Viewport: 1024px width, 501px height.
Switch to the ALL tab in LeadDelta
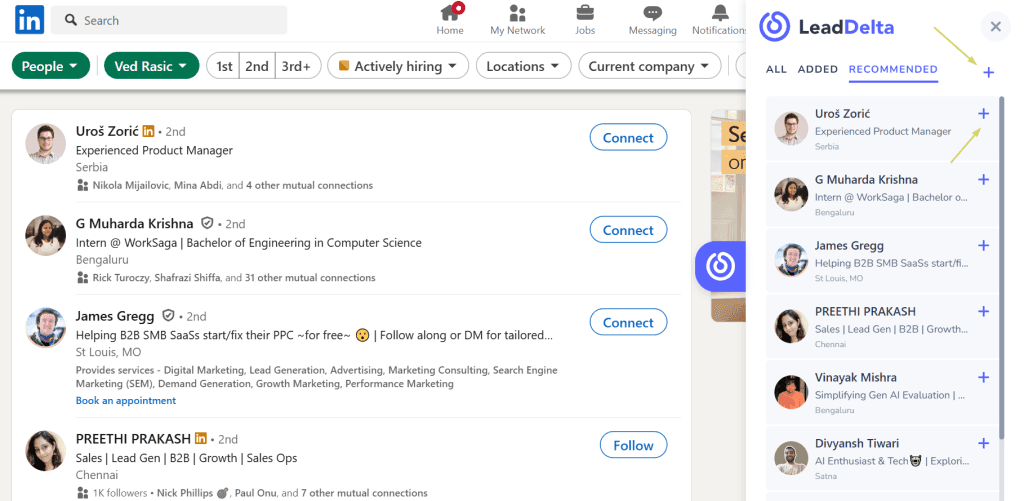(x=776, y=69)
